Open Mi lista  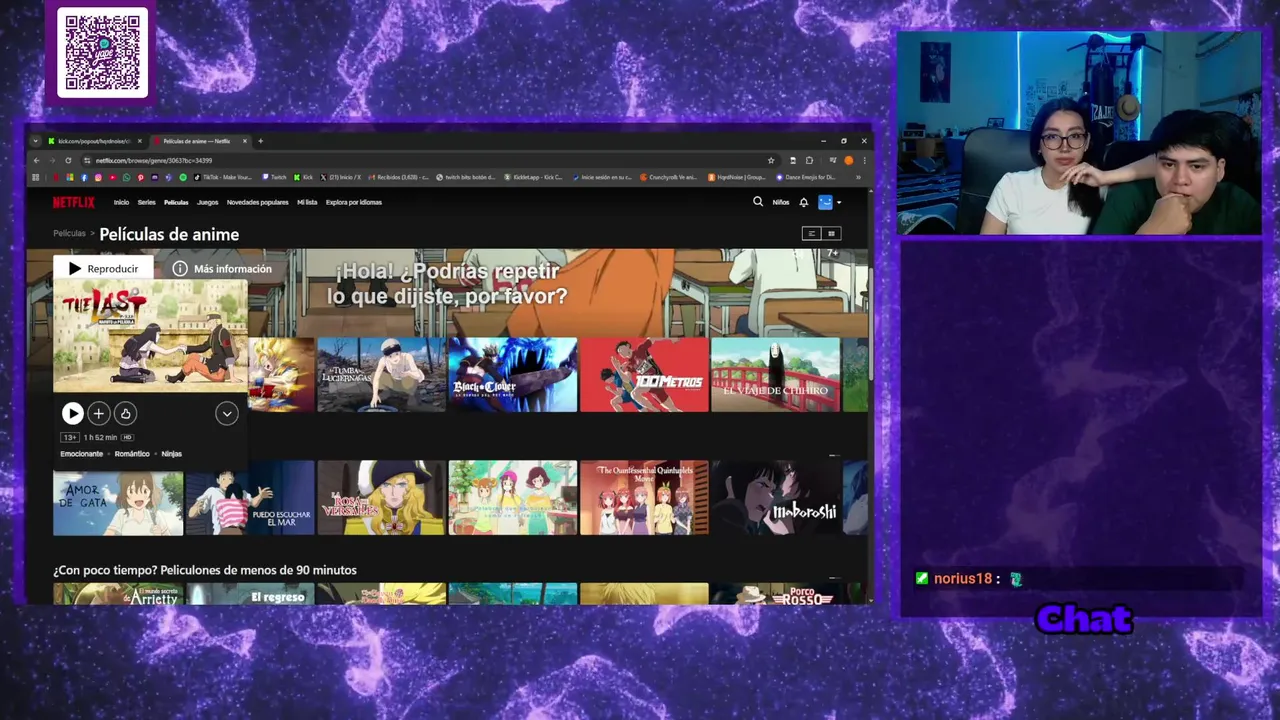coord(307,202)
